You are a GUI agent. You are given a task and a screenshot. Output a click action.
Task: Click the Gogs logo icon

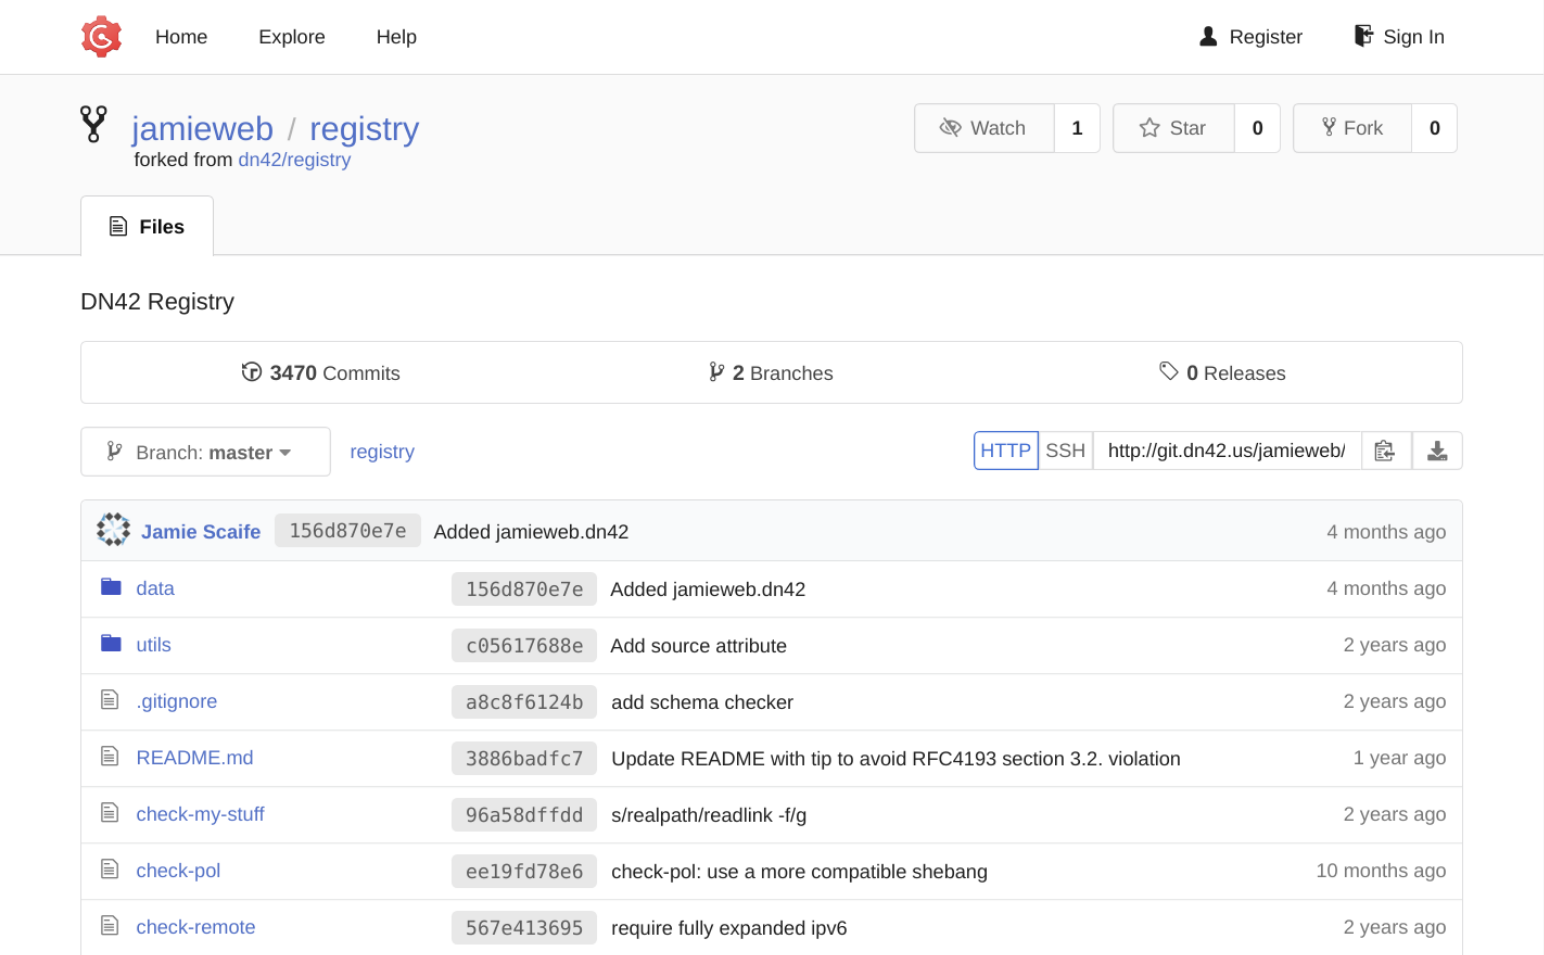(101, 37)
